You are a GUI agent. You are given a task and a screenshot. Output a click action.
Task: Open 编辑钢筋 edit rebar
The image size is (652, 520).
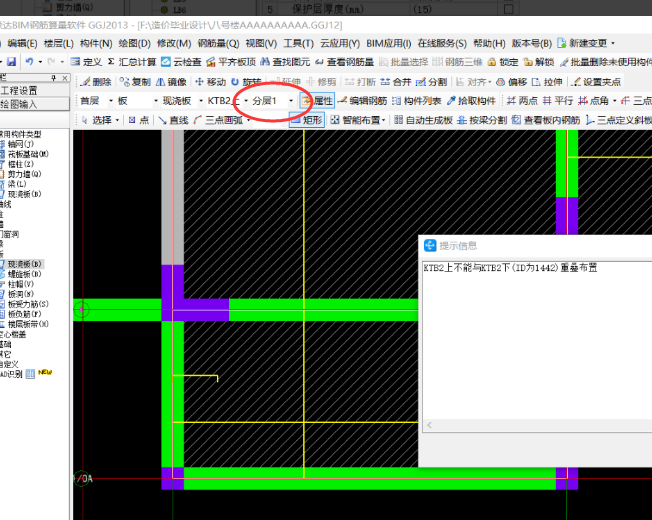coord(362,101)
